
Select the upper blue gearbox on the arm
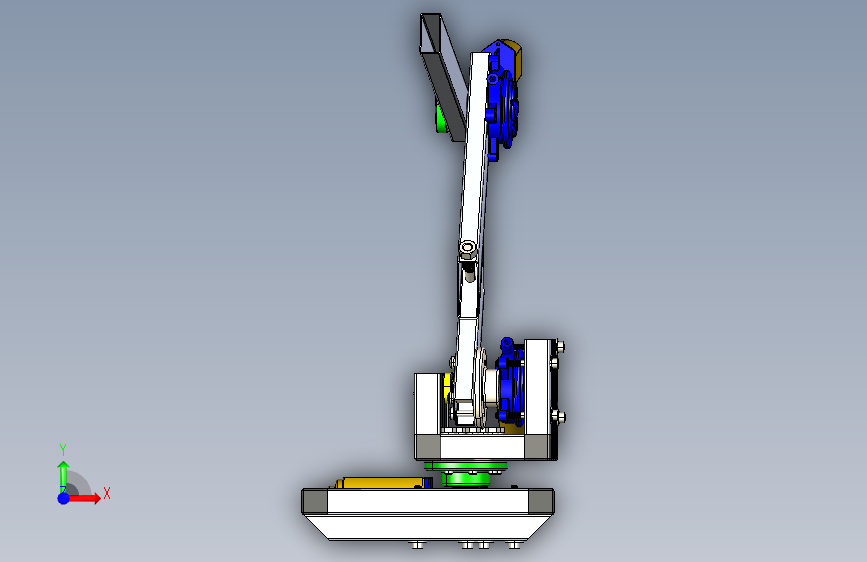(502, 108)
